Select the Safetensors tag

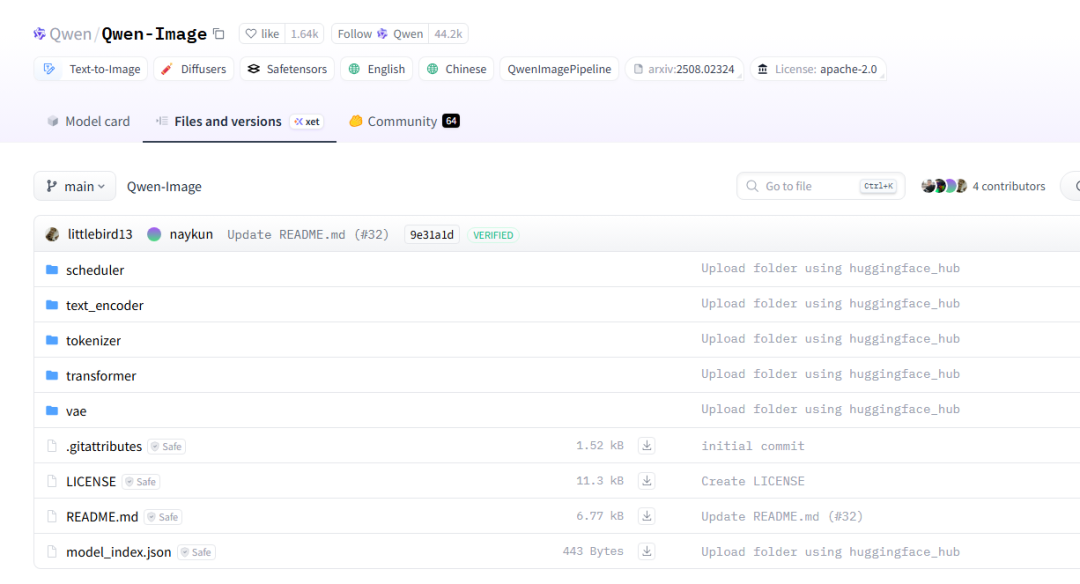(287, 69)
